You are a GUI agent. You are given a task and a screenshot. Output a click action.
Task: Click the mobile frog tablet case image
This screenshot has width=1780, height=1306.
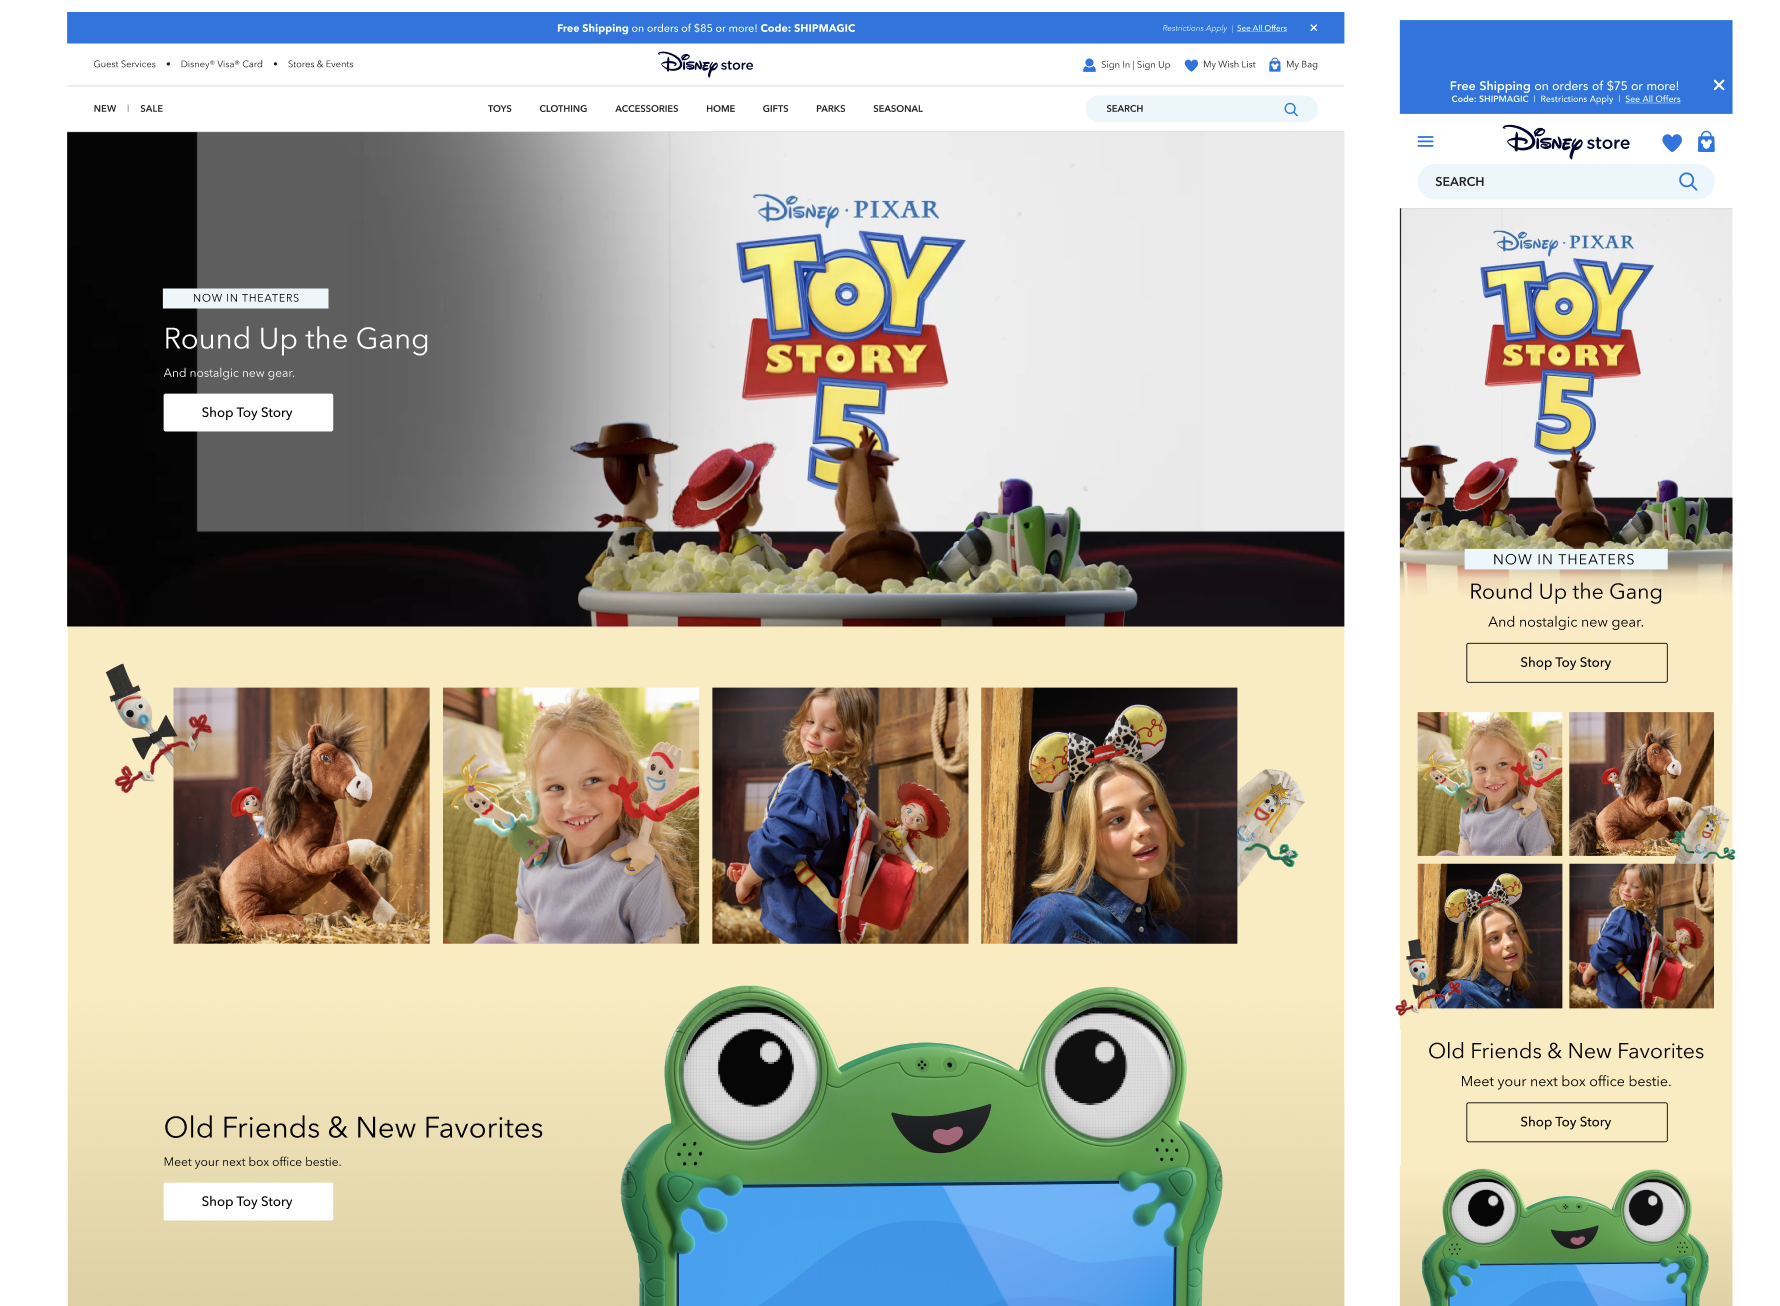tap(1565, 1238)
